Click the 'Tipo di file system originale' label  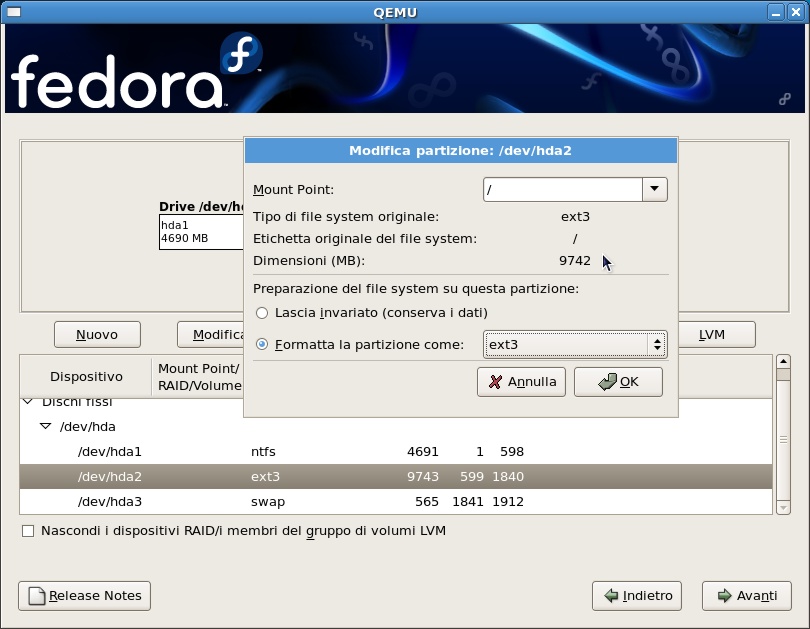point(346,217)
